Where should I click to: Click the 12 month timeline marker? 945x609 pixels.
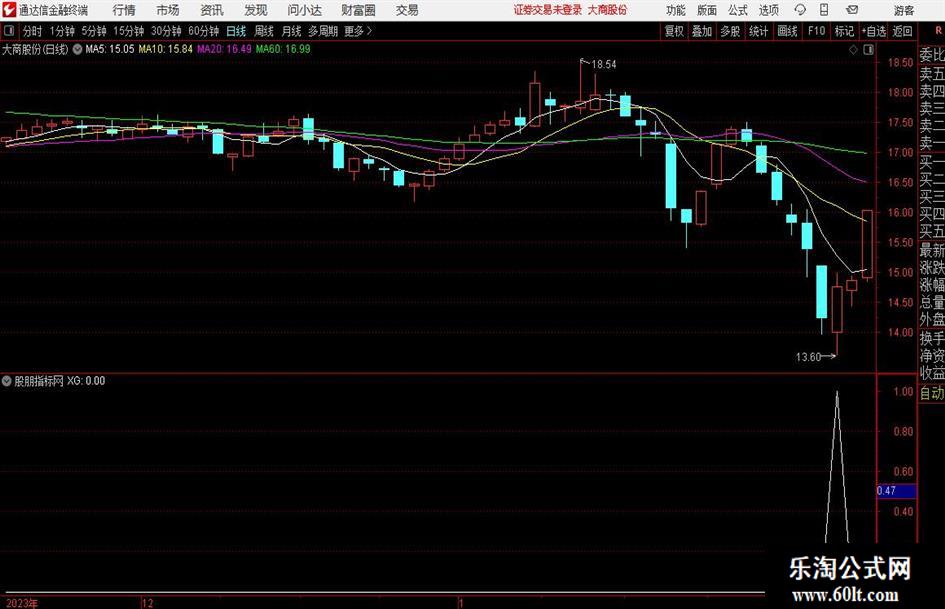pyautogui.click(x=148, y=603)
